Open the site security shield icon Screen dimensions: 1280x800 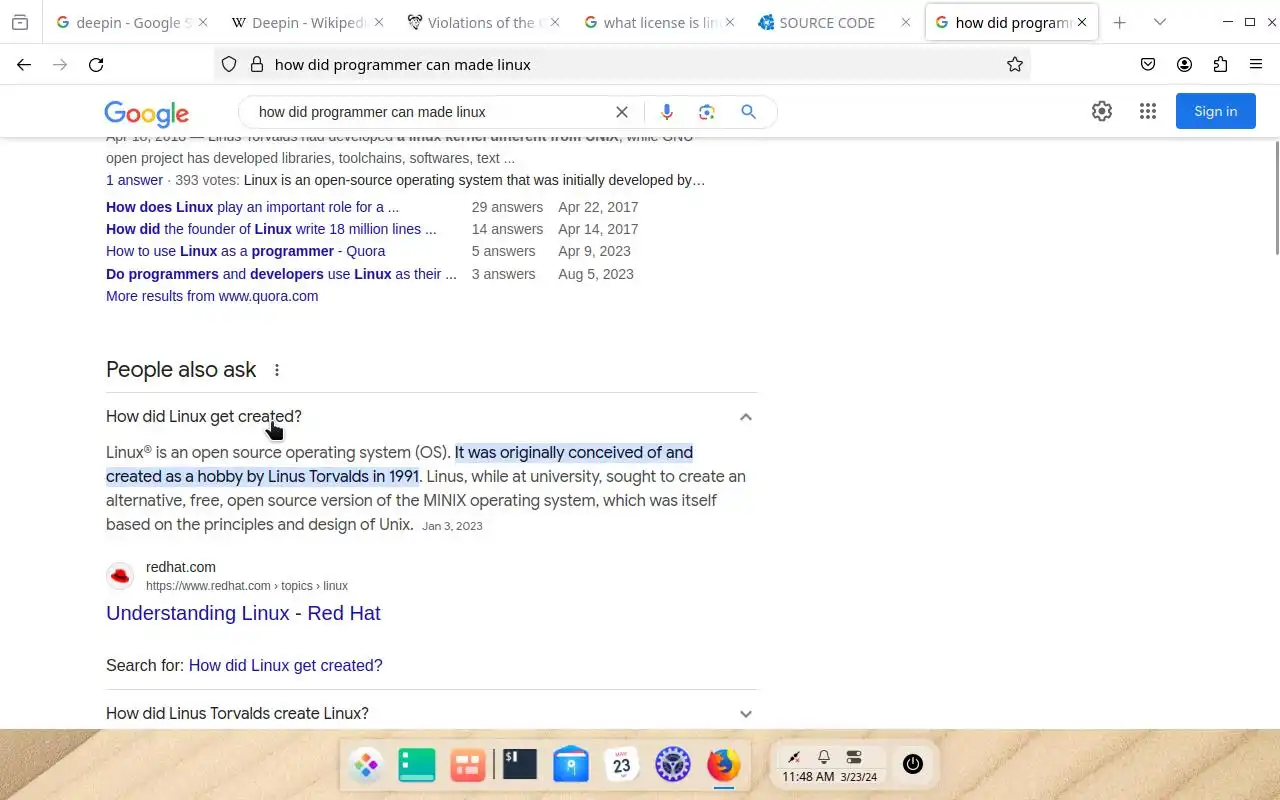(229, 64)
